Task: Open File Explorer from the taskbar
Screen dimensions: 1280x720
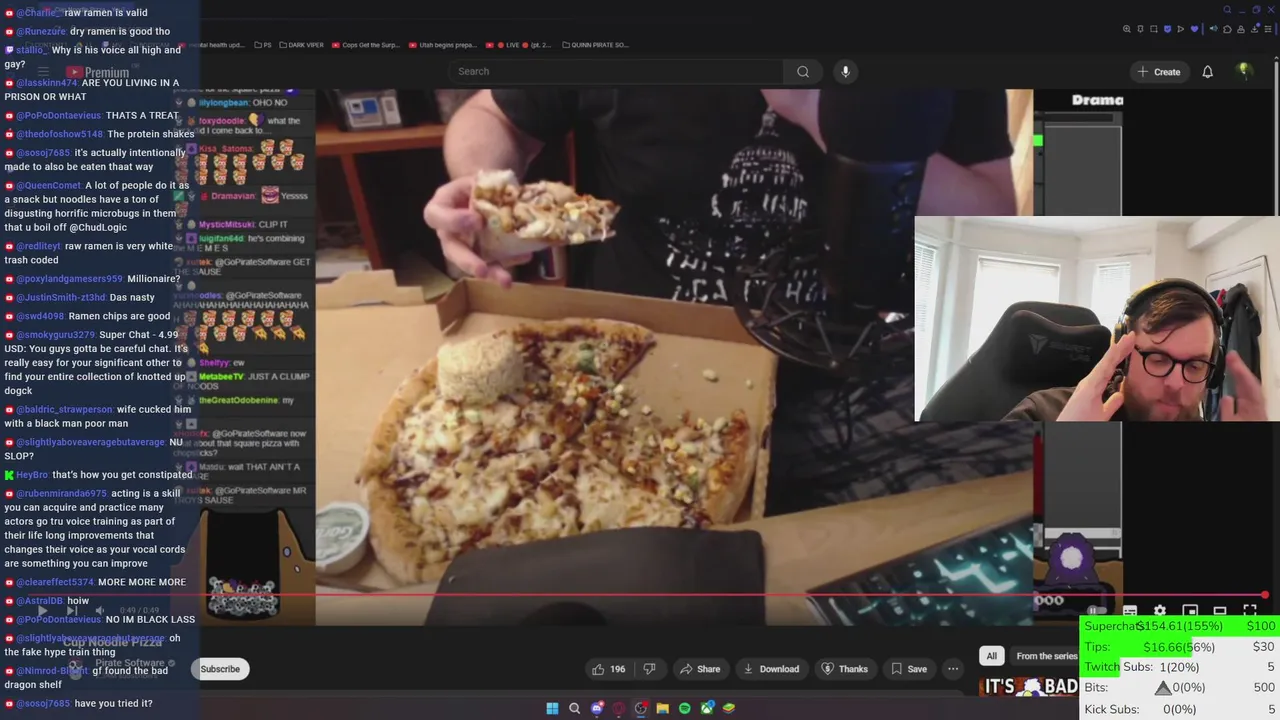Action: (662, 708)
